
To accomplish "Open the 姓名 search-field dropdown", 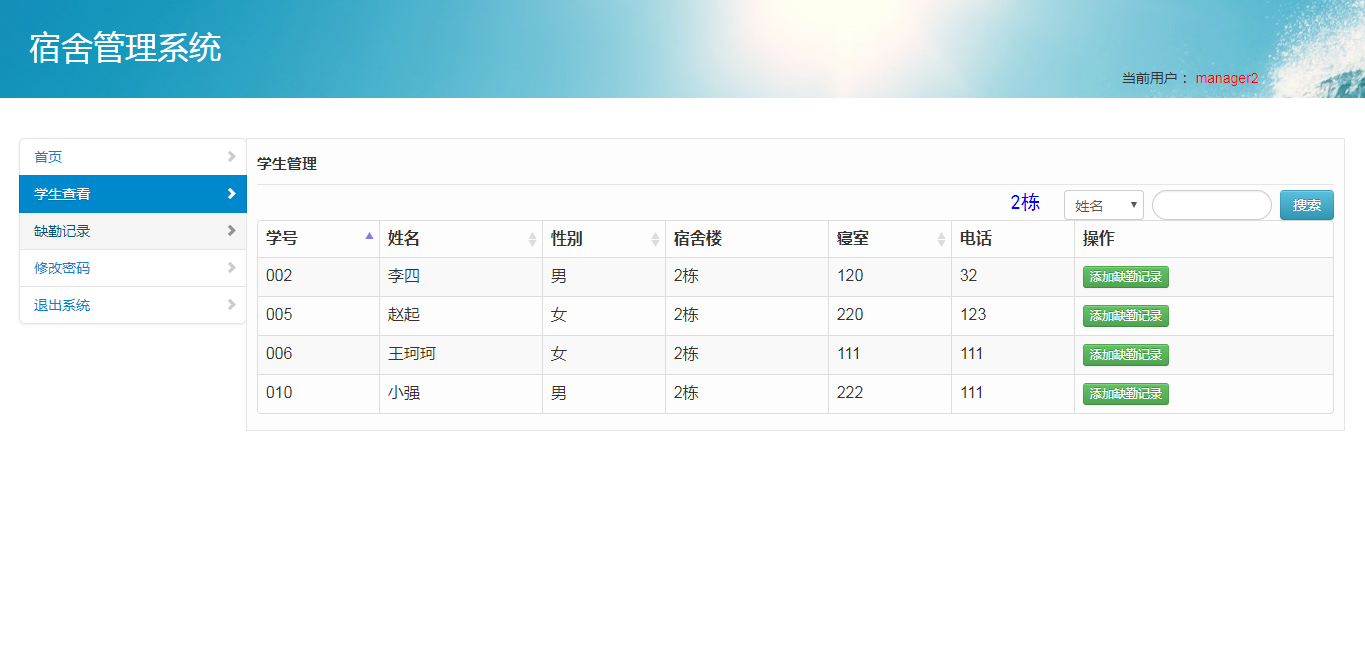I will point(1104,205).
